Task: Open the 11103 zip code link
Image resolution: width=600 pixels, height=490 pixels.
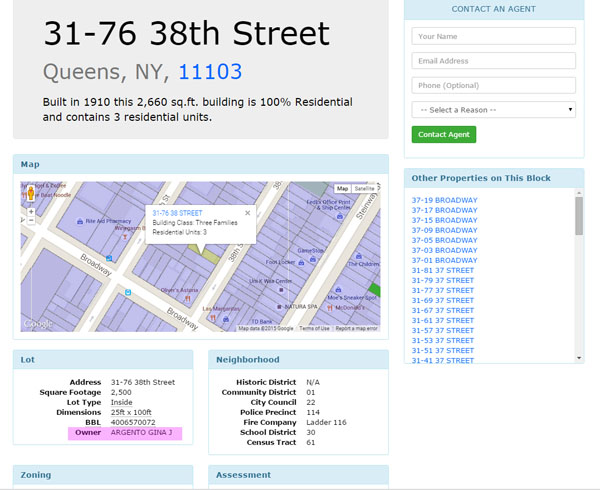Action: tap(210, 72)
